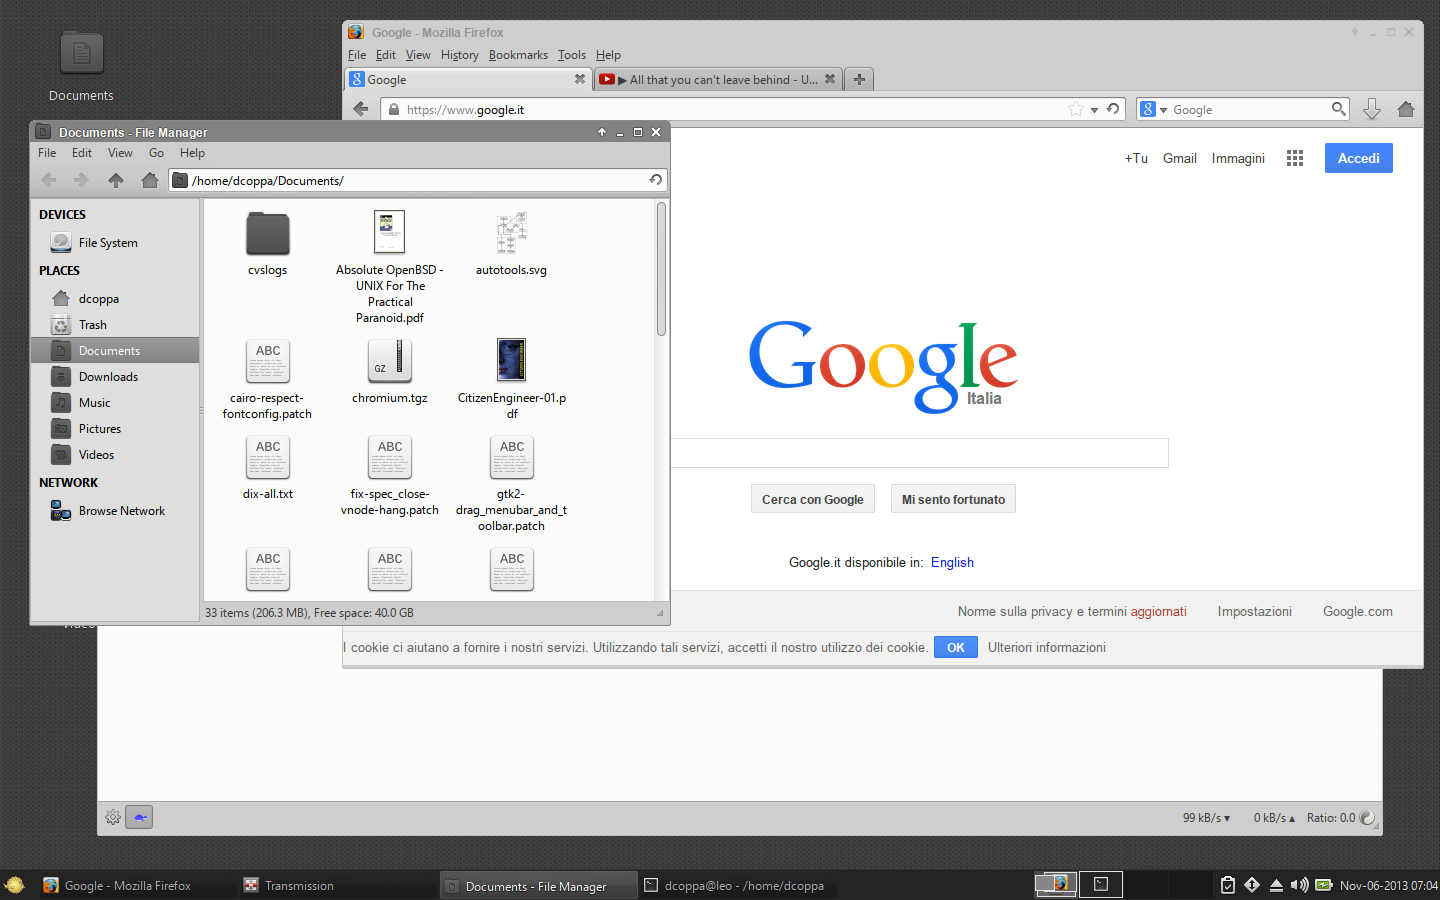This screenshot has width=1440, height=900.
Task: Reload the page in Firefox
Action: tap(1113, 109)
